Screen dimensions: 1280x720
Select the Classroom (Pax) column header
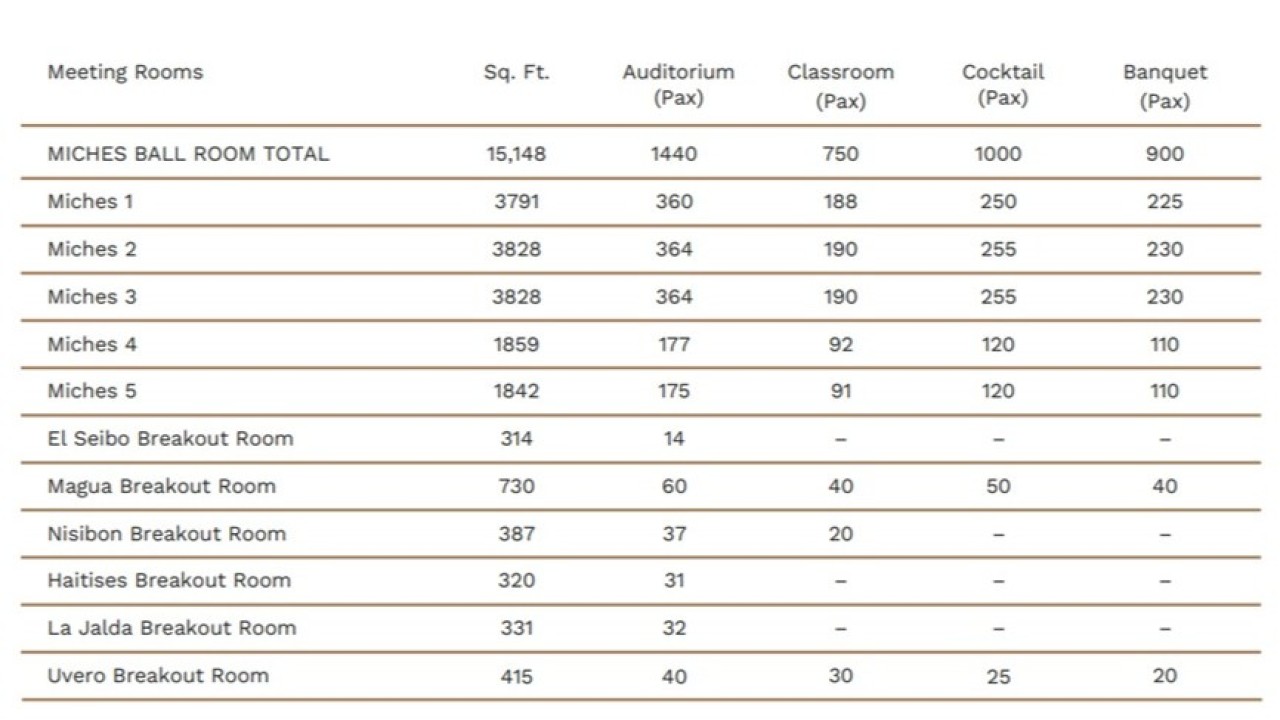(x=841, y=86)
